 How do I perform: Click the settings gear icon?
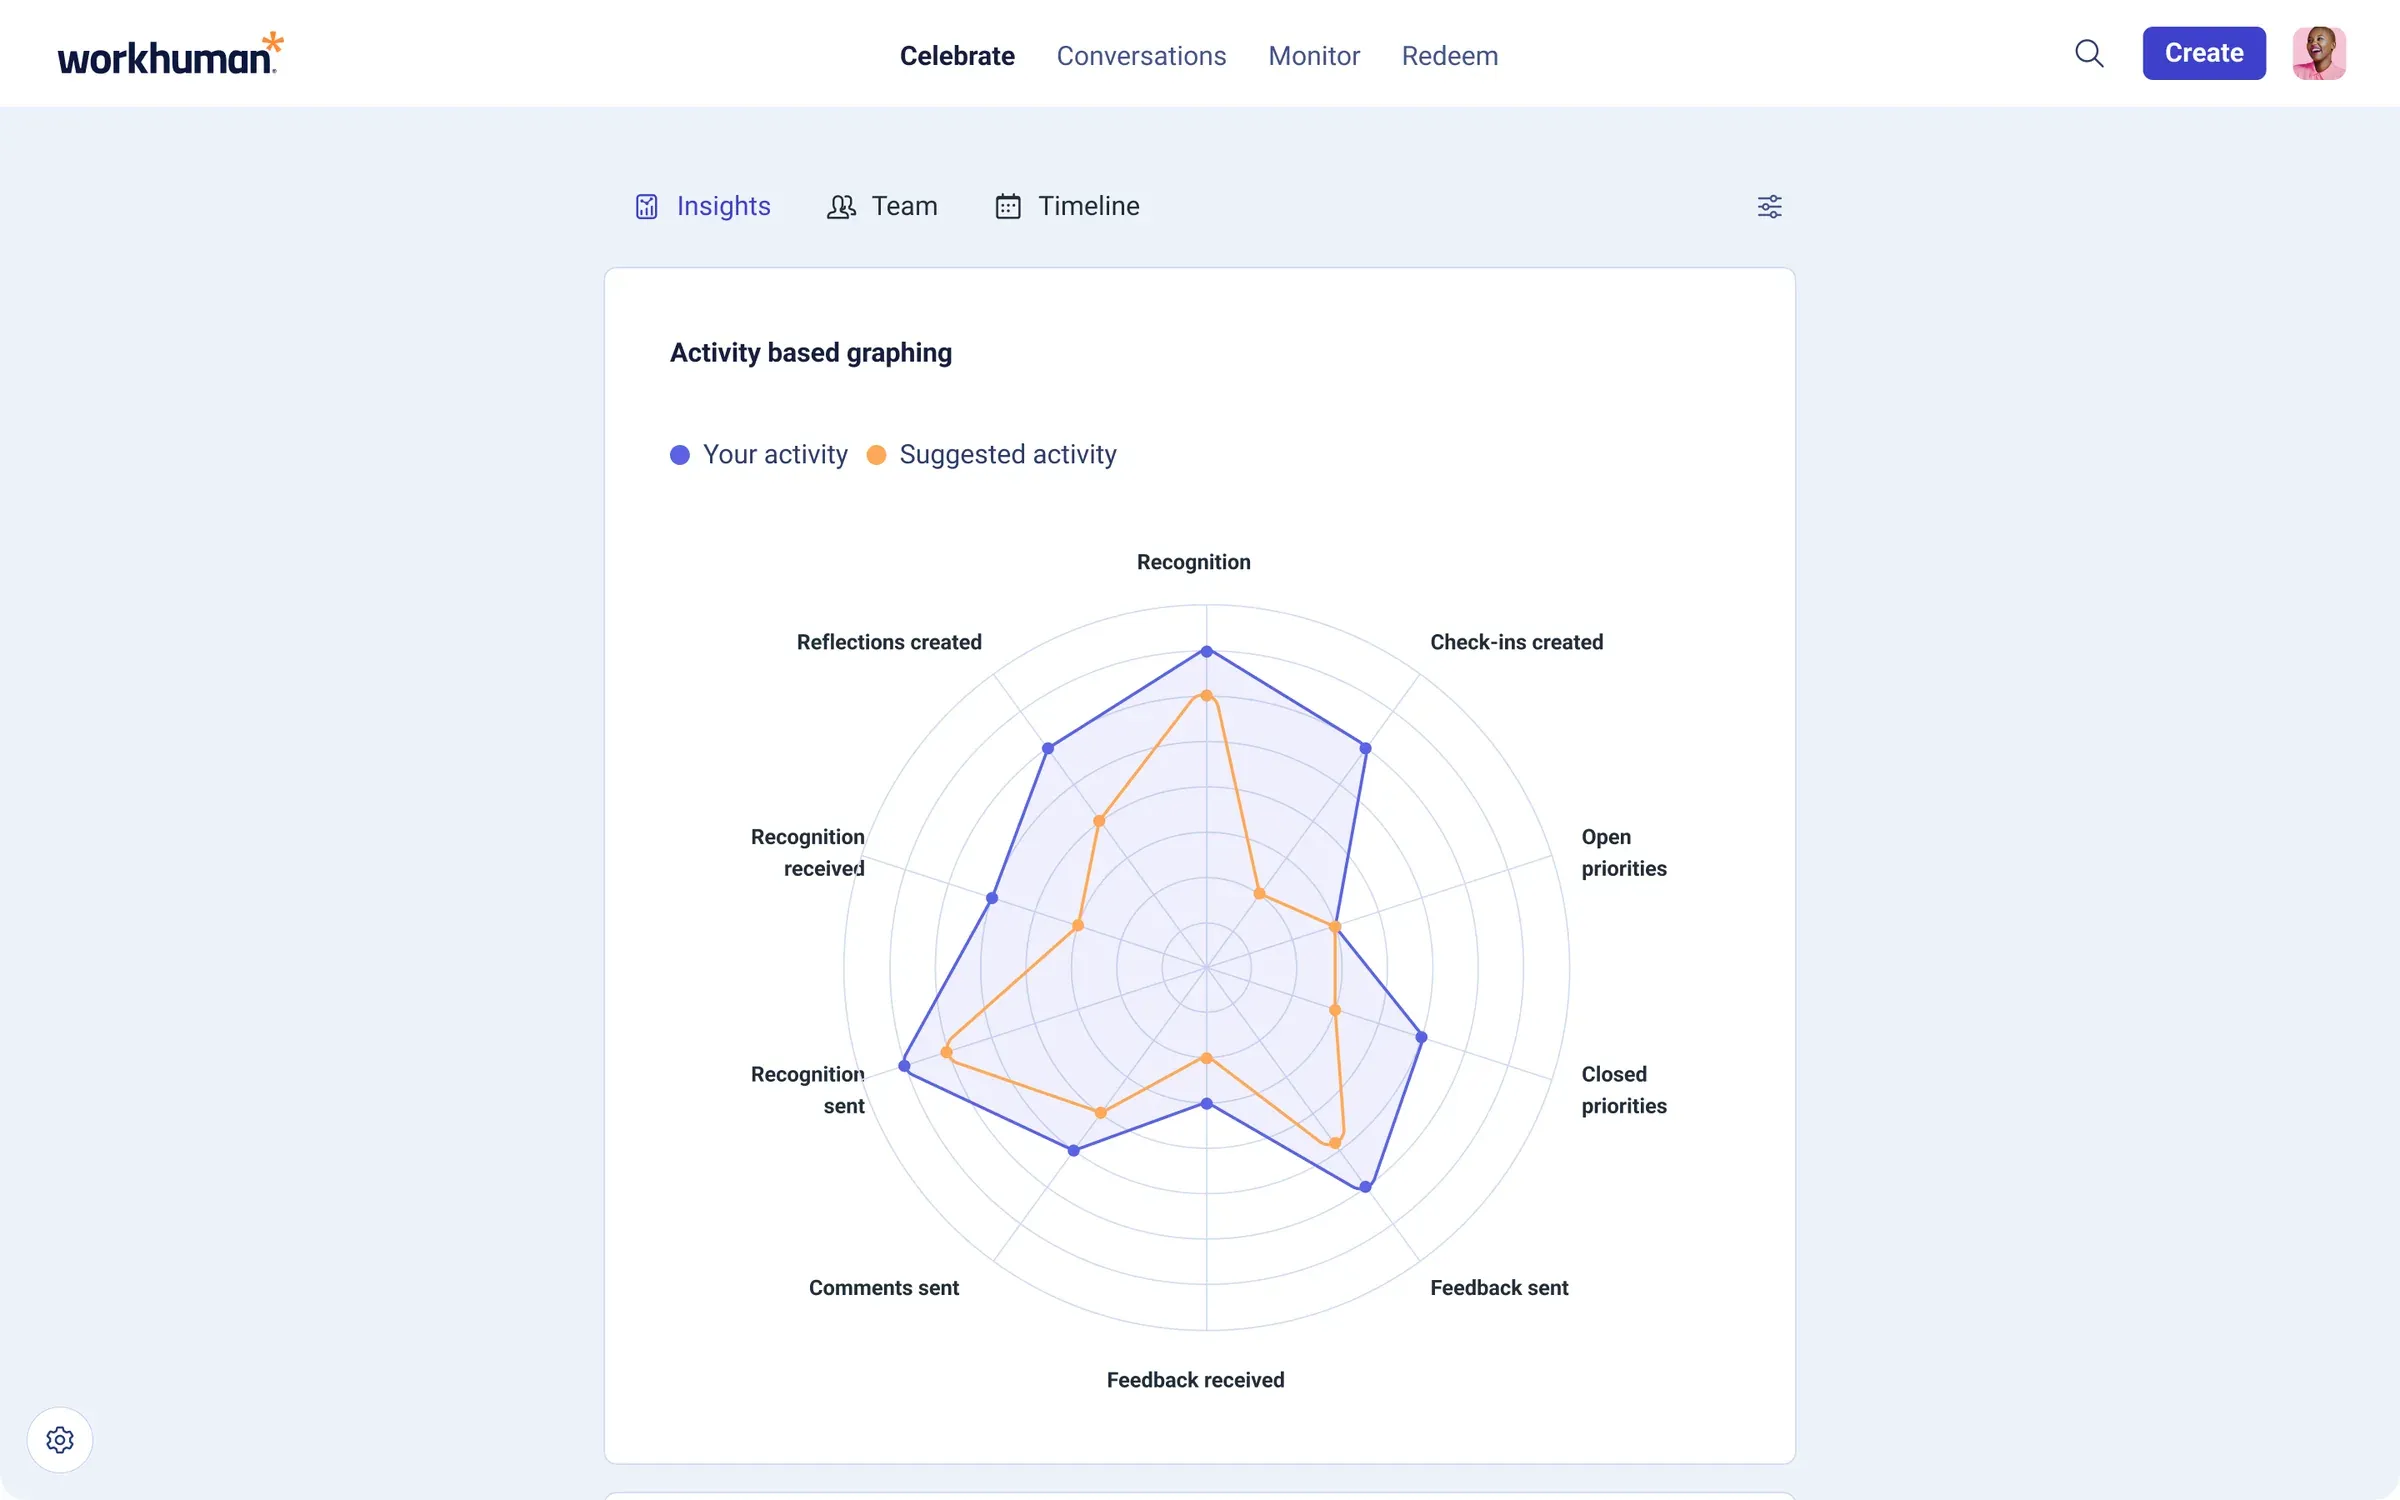click(x=60, y=1440)
